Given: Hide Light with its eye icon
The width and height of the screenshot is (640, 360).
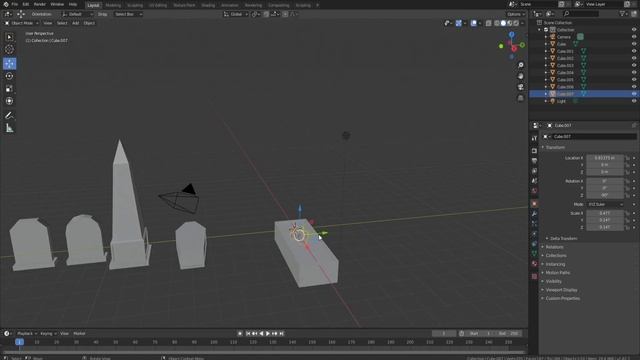Looking at the screenshot, I should pos(634,101).
